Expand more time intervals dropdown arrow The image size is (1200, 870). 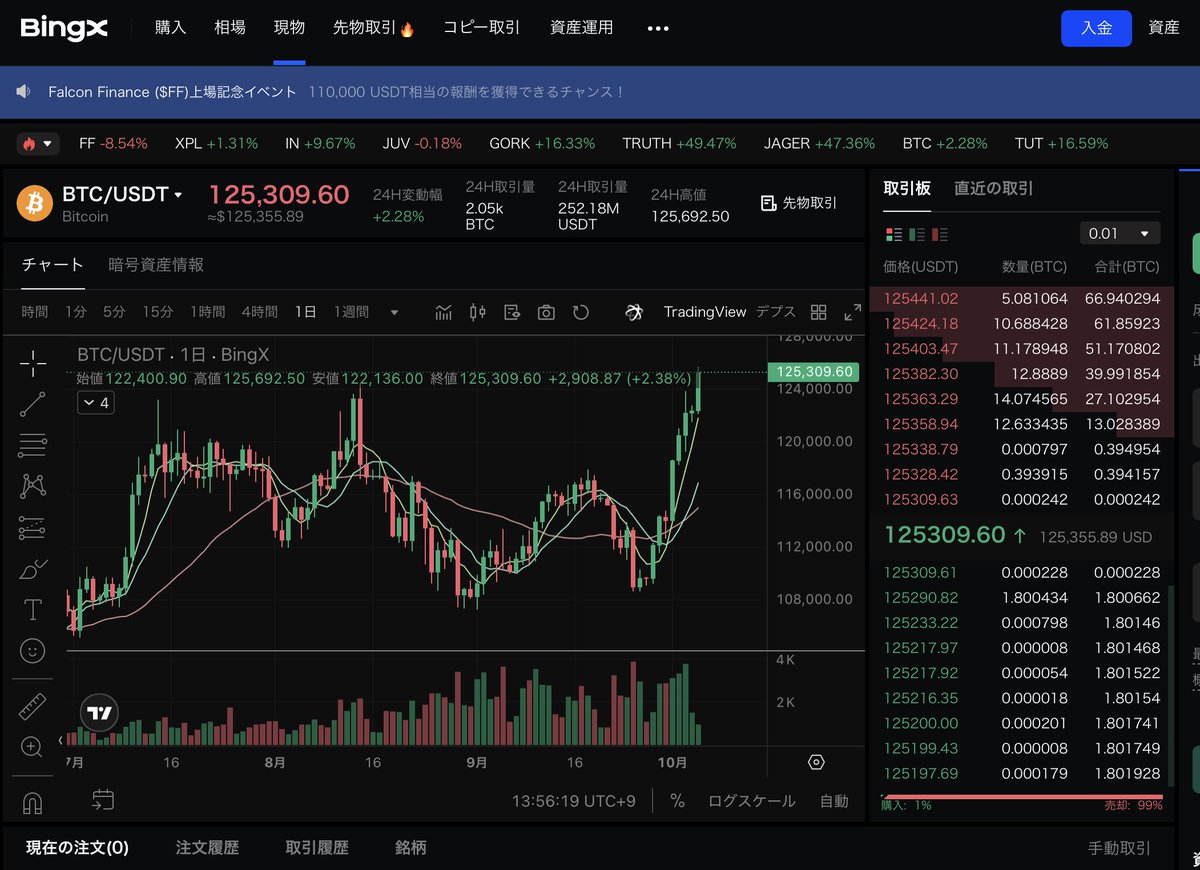tap(394, 312)
